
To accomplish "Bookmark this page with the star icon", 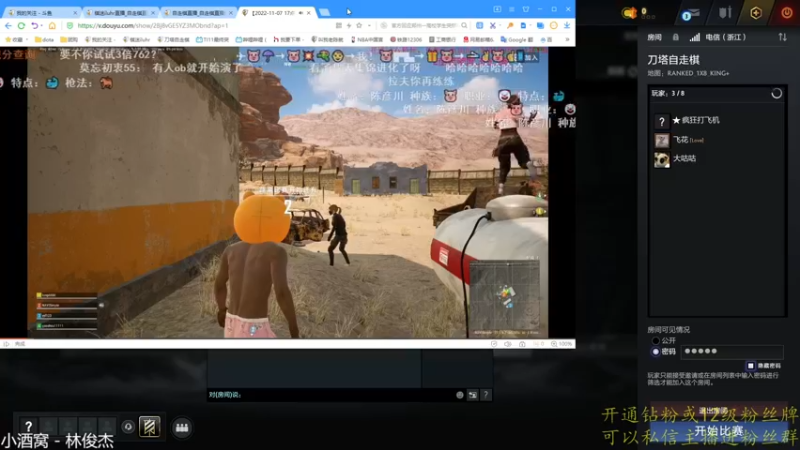I will (359, 26).
